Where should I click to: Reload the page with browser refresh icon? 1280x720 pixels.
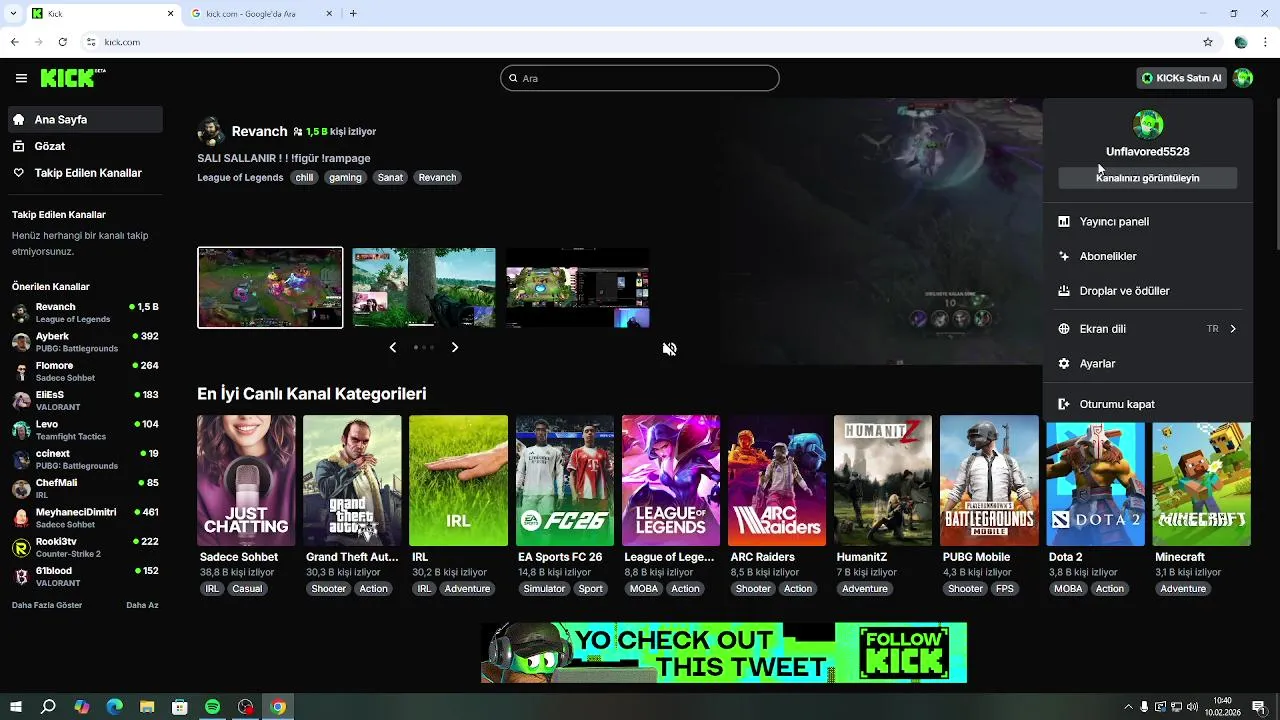(62, 42)
